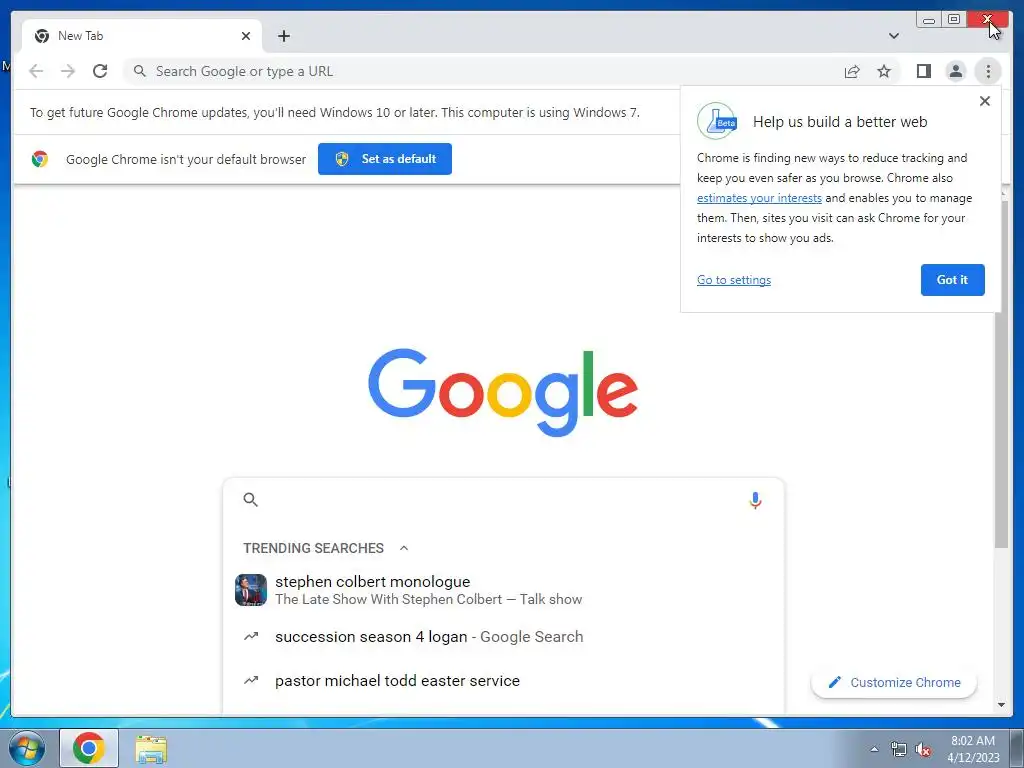1024x768 pixels.
Task: Select stephen colbert monologue suggestion
Action: click(x=503, y=590)
